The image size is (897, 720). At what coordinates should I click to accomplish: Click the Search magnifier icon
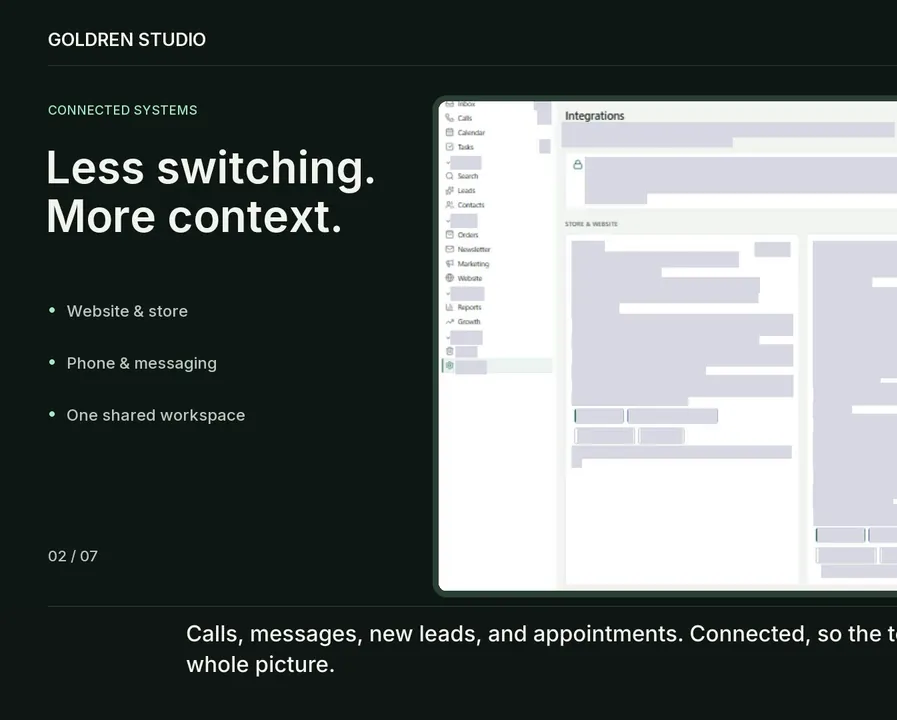450,176
